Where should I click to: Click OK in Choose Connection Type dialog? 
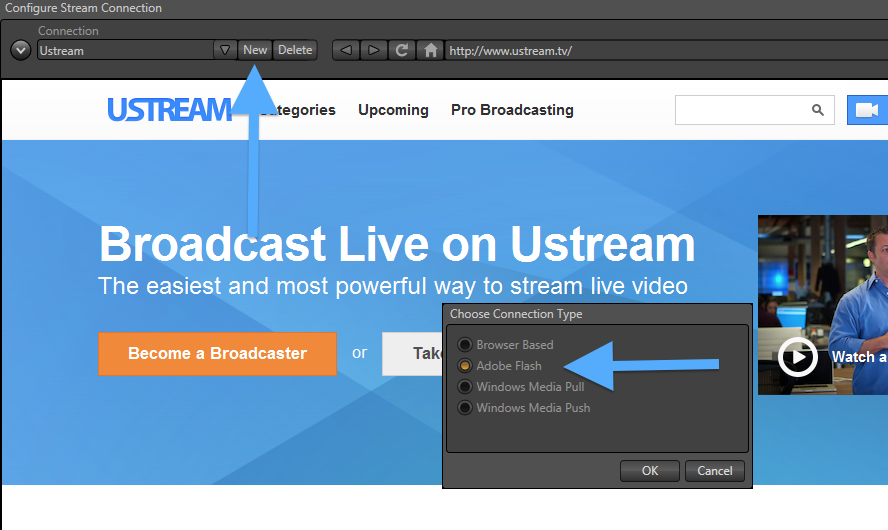point(650,471)
